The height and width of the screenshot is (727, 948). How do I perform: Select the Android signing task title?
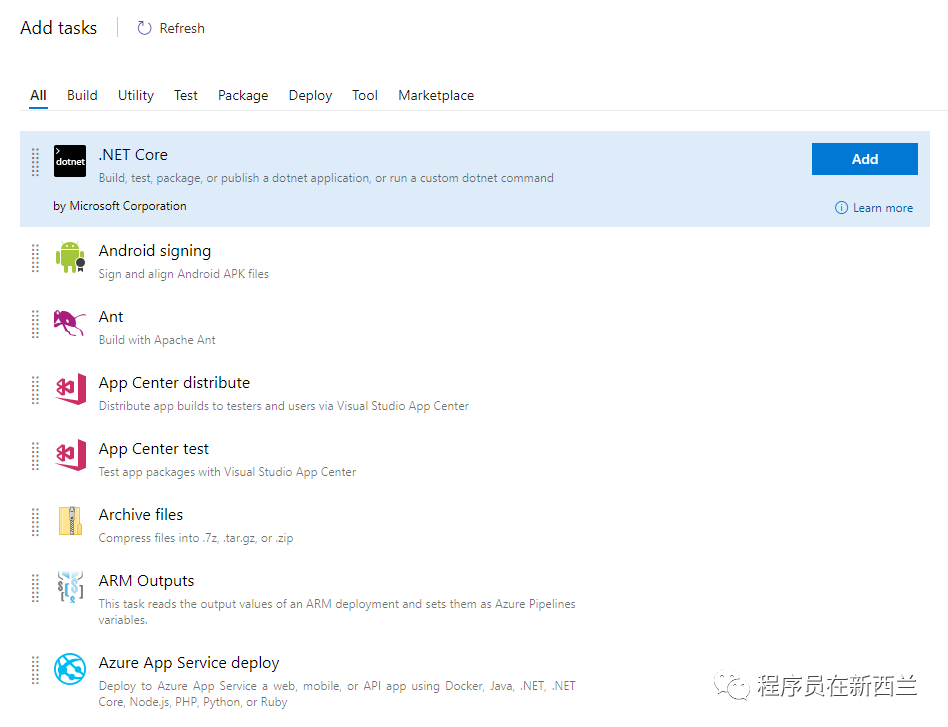155,251
